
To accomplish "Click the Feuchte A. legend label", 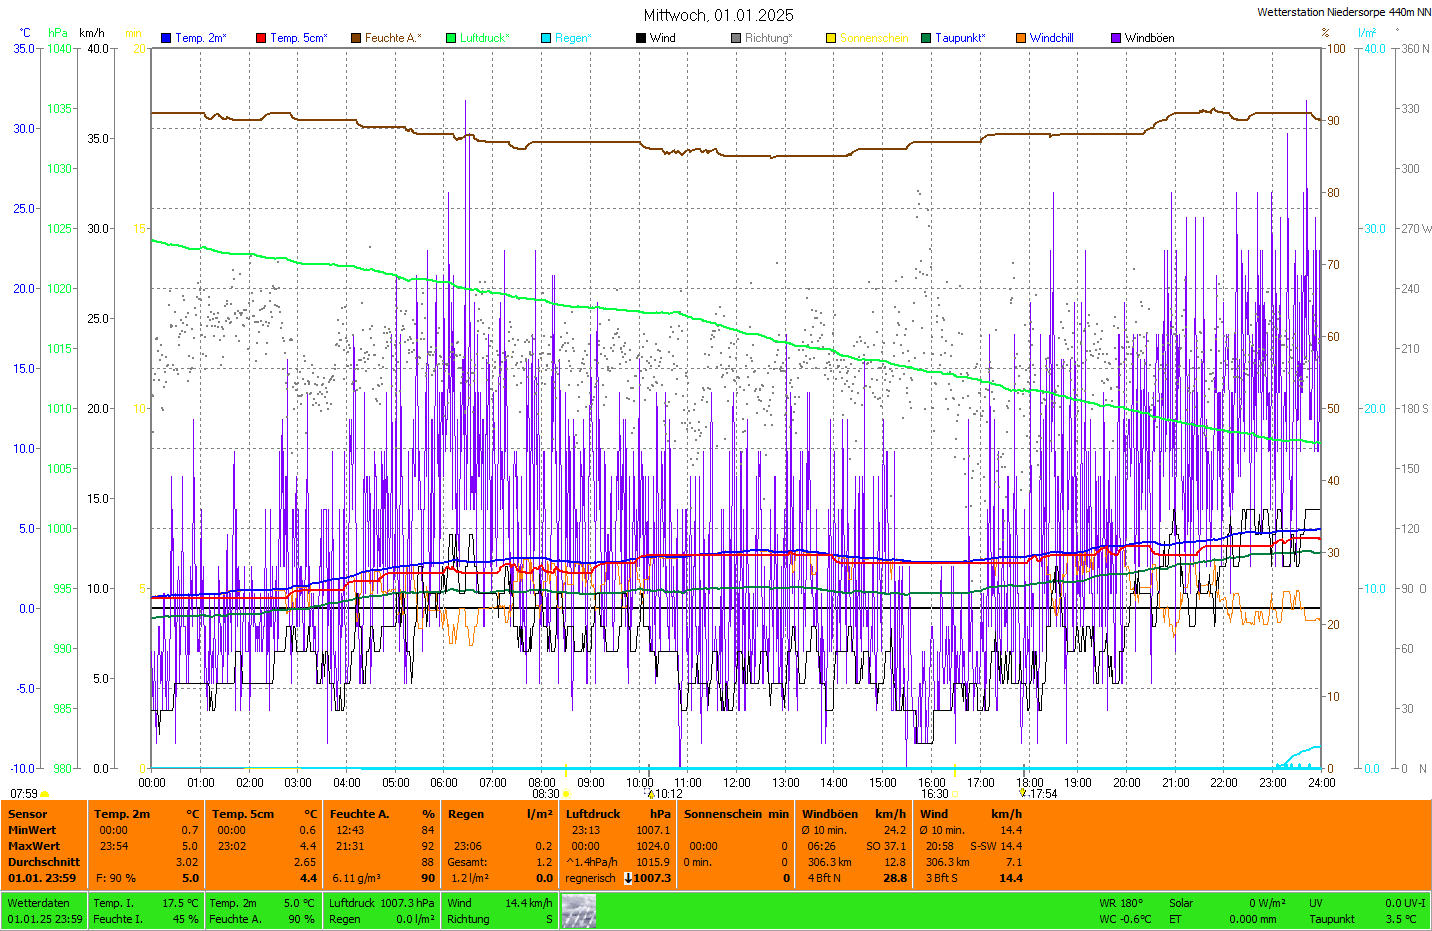I will pos(393,38).
